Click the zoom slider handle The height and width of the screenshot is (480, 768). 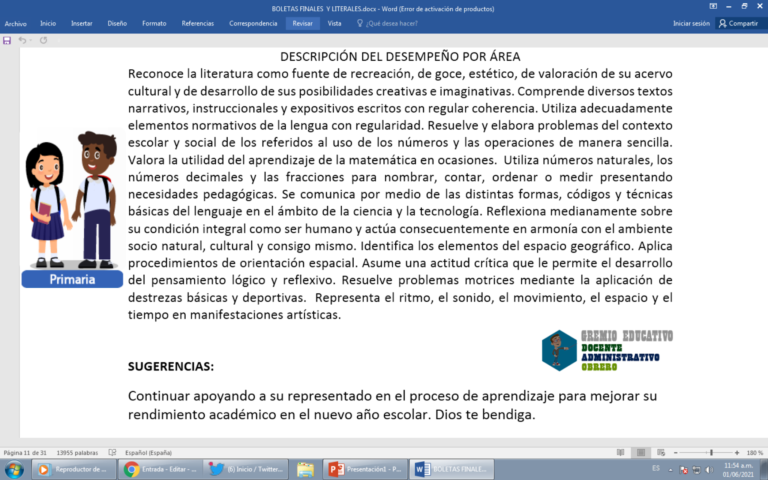711,453
